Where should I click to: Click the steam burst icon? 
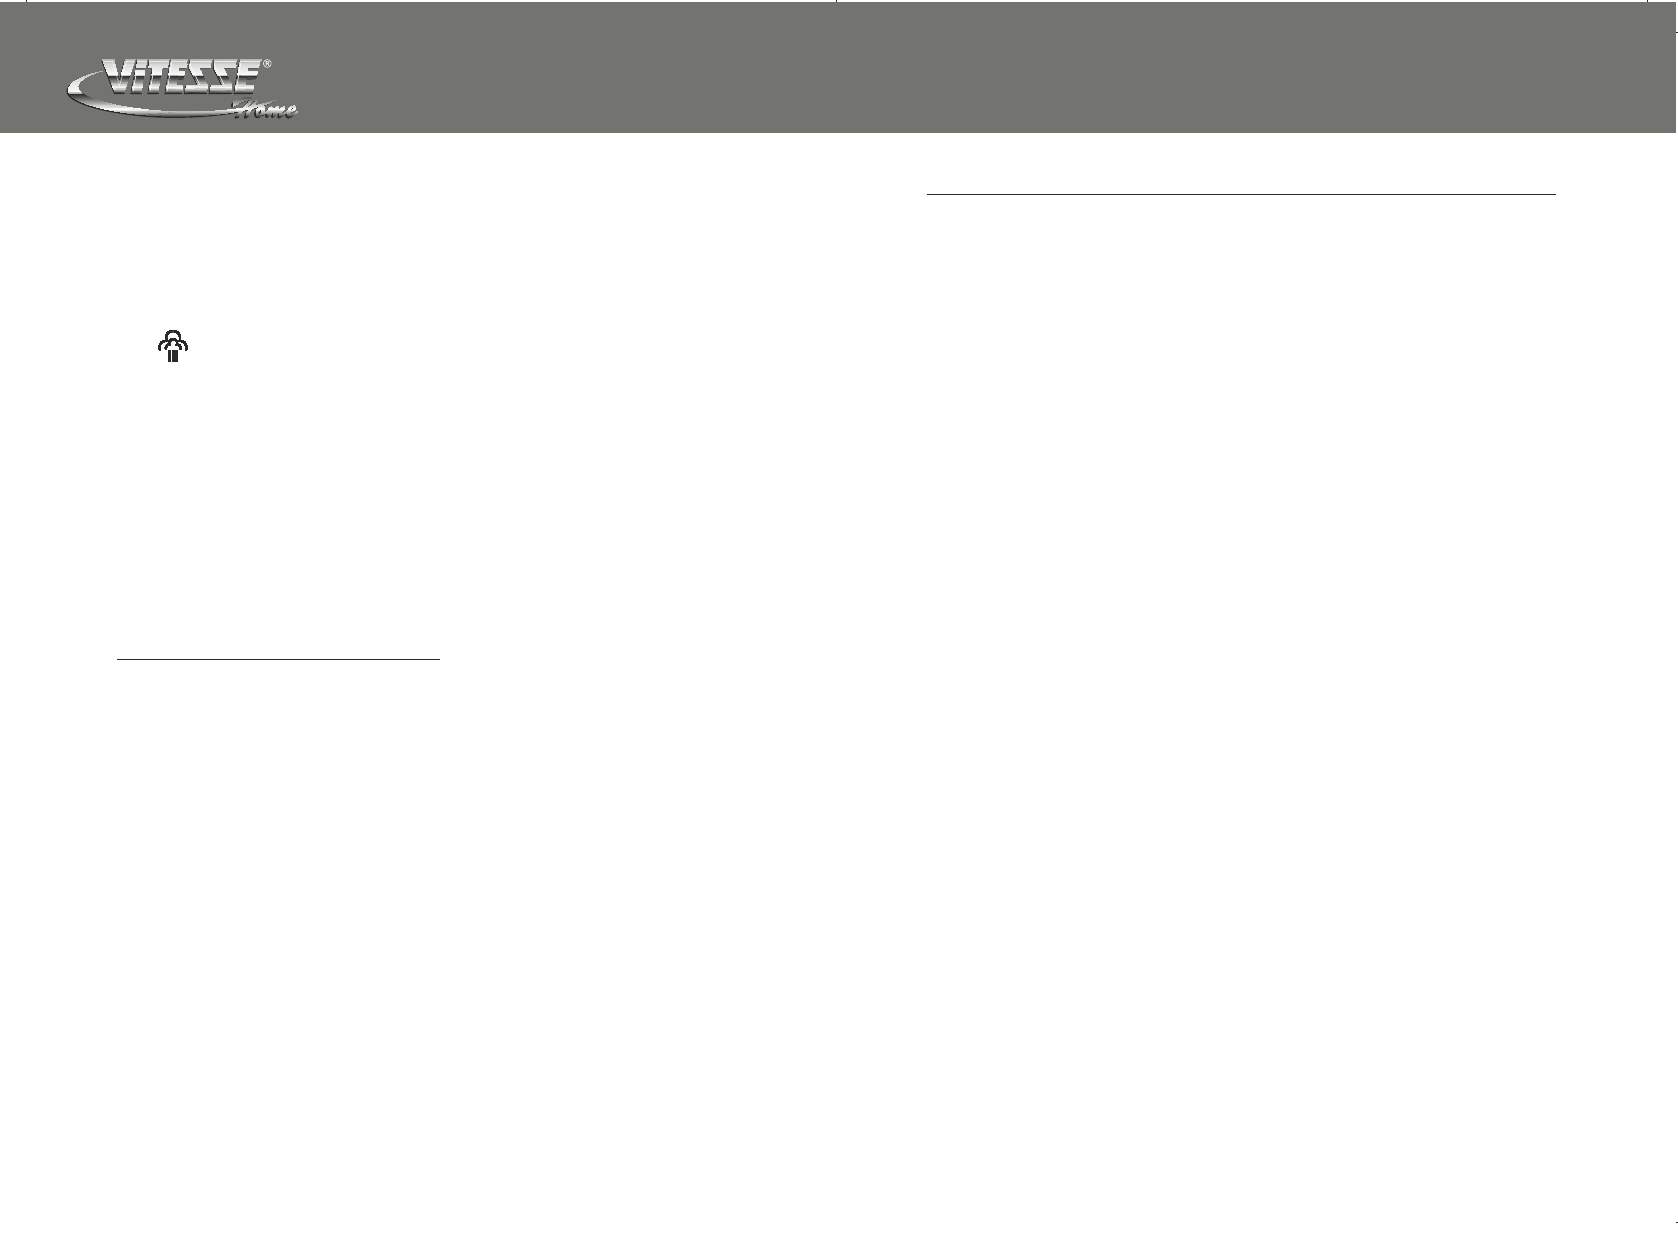pyautogui.click(x=173, y=347)
